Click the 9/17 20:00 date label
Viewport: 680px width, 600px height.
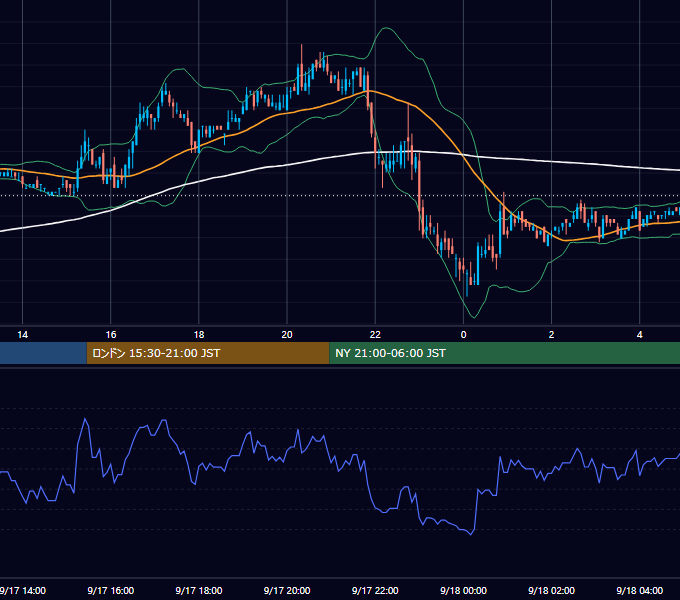(x=287, y=590)
